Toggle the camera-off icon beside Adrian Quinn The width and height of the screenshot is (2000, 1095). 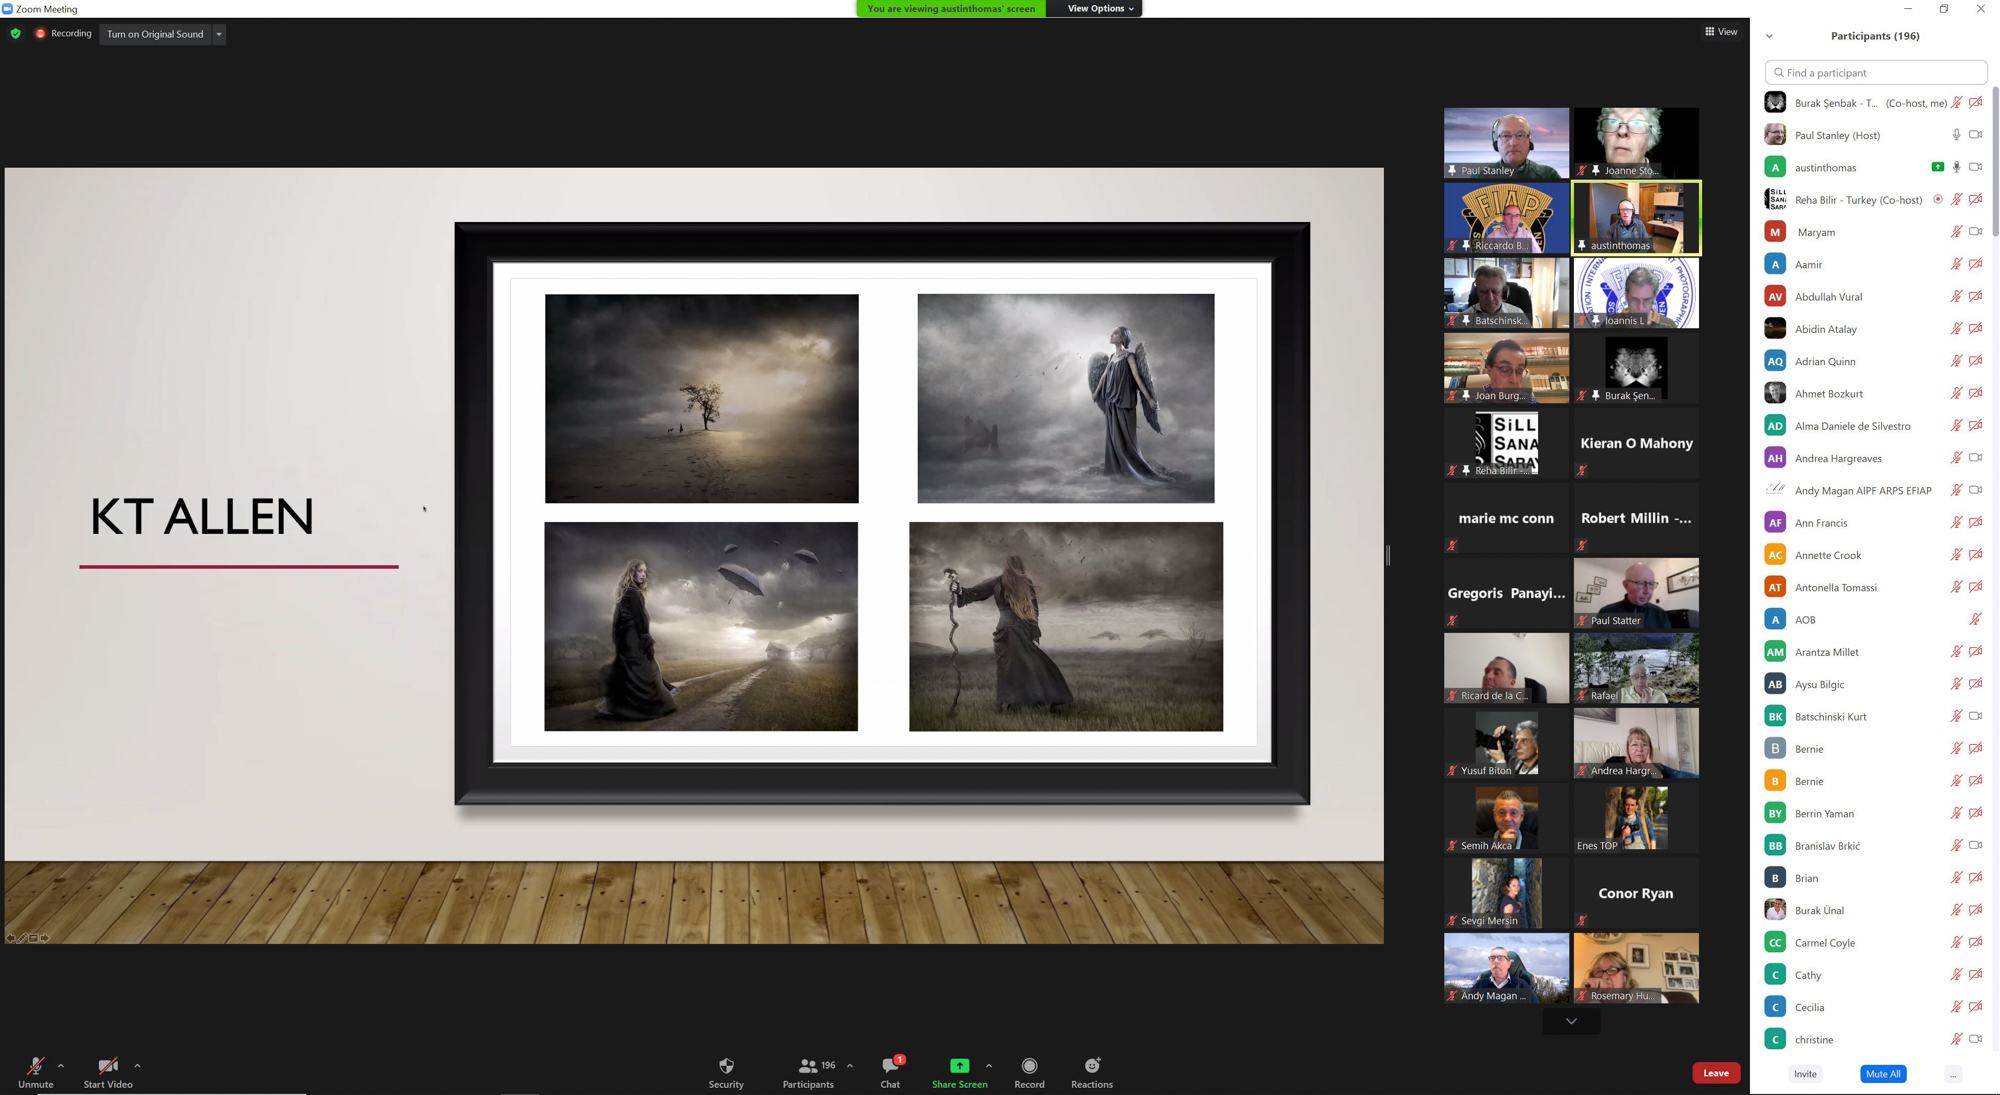click(x=1976, y=361)
